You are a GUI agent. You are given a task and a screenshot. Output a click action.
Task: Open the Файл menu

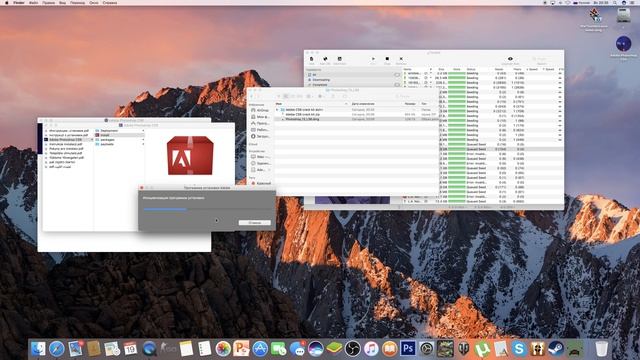(33, 2)
